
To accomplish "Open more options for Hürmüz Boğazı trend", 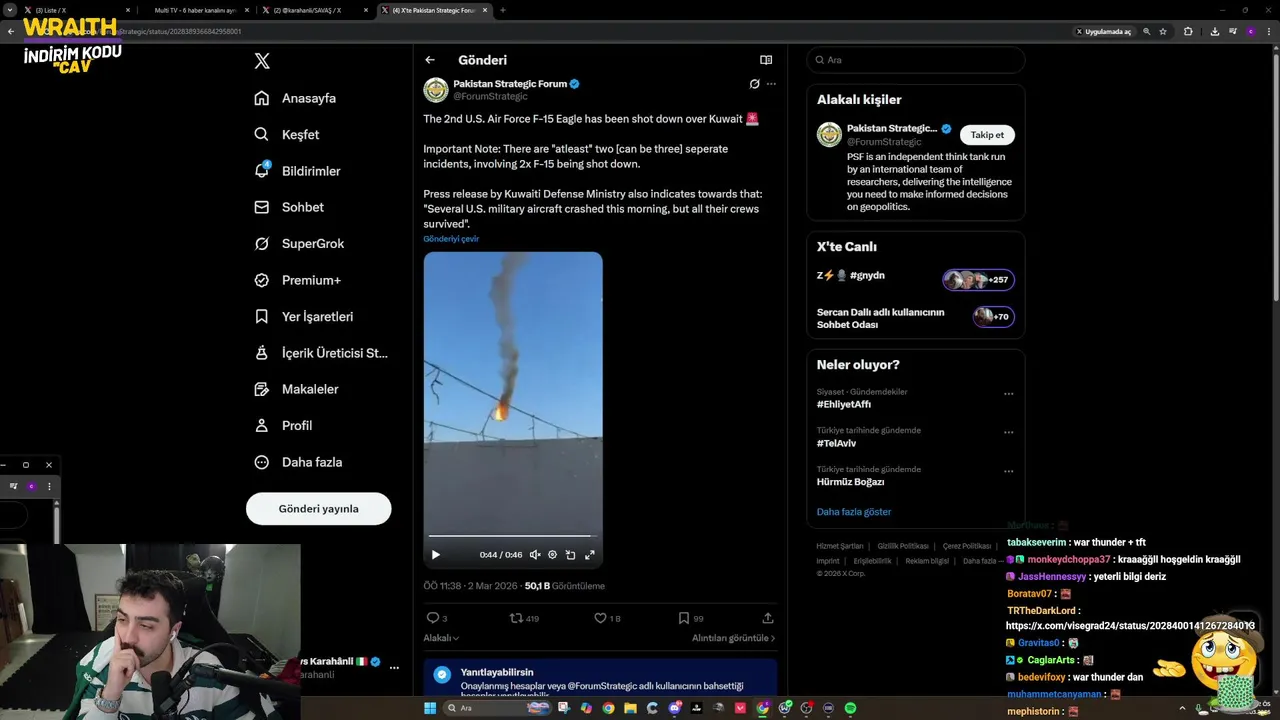I will (1009, 471).
